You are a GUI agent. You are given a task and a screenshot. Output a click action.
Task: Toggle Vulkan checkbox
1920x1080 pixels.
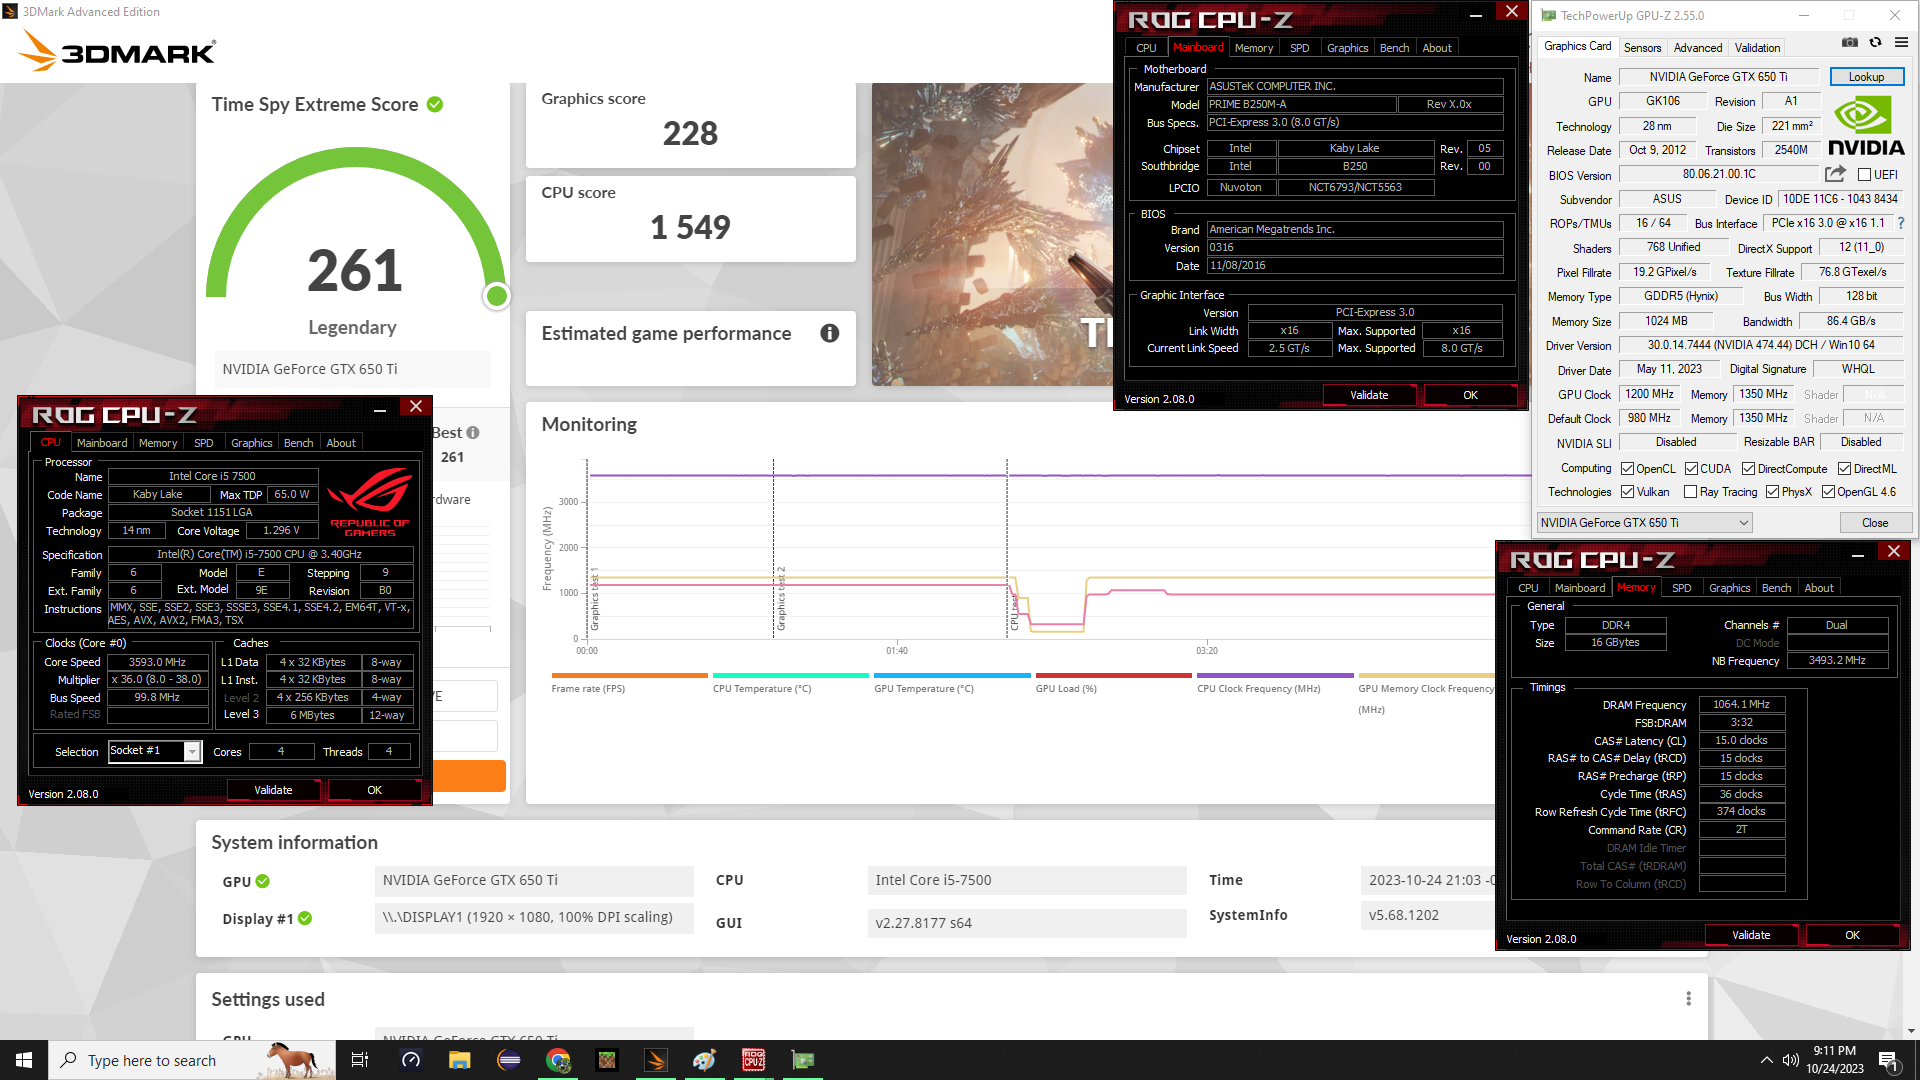[x=1627, y=492]
